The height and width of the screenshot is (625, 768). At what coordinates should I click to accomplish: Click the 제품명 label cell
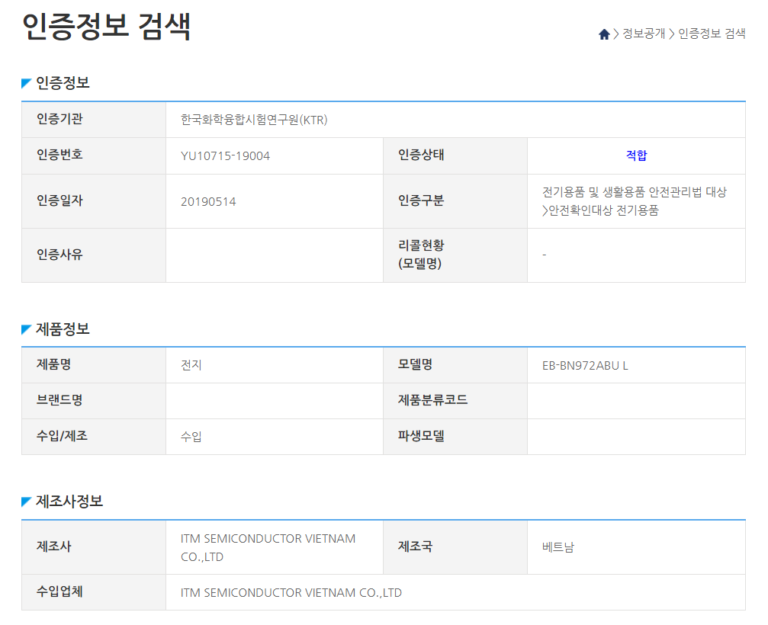click(94, 365)
